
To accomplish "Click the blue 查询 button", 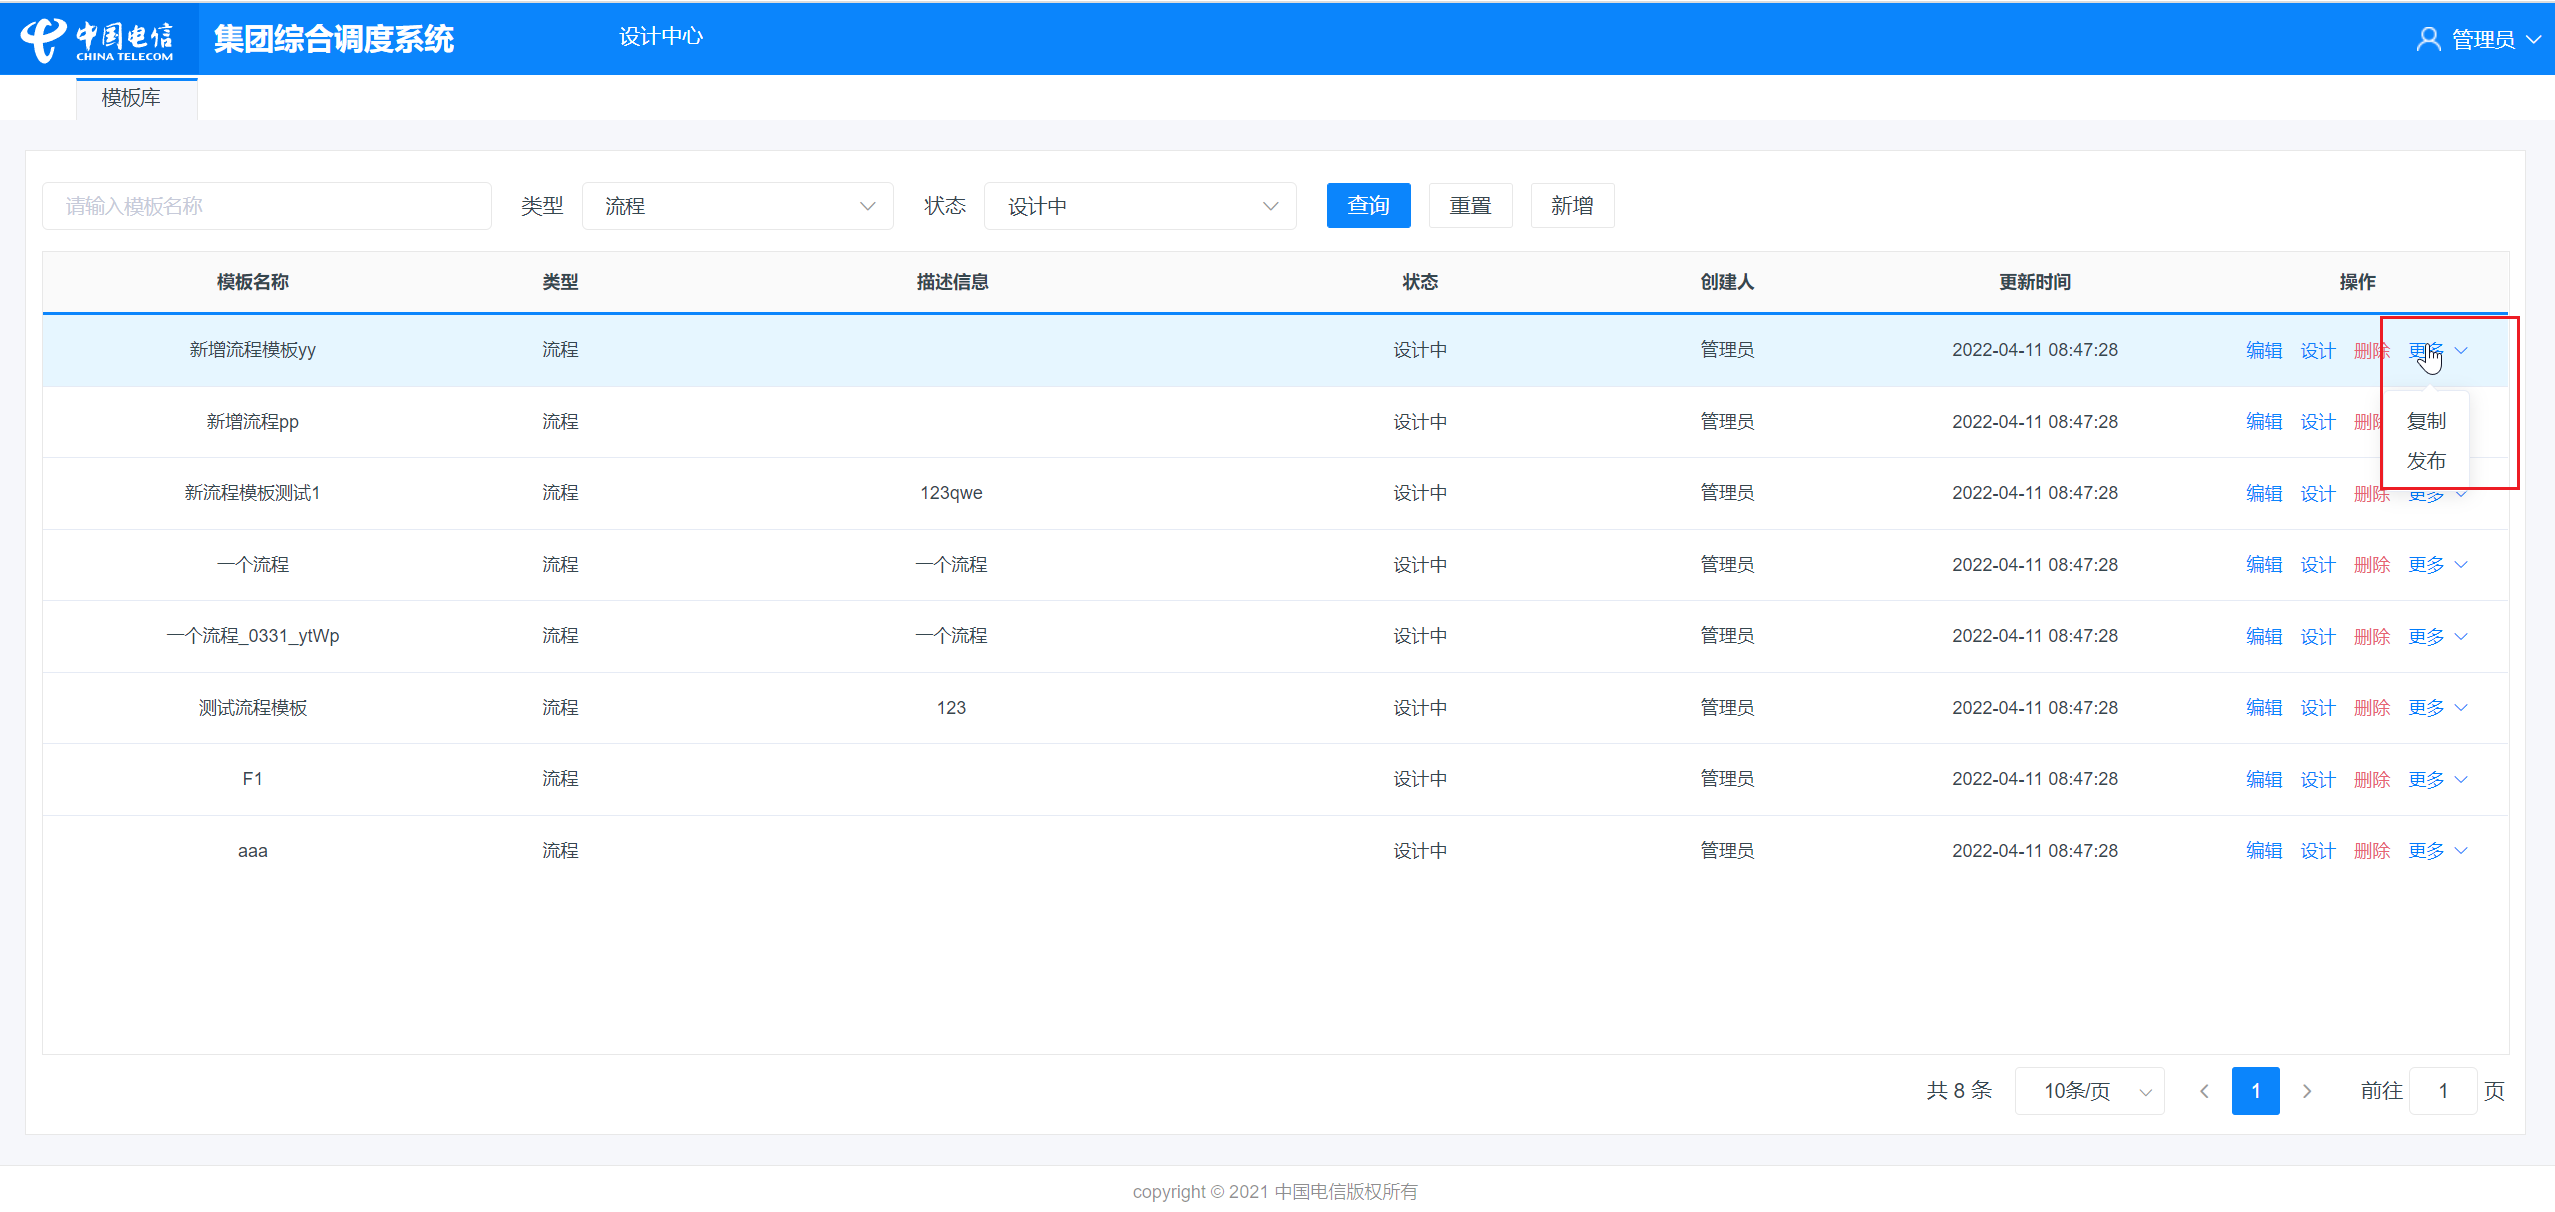I will 1369,205.
